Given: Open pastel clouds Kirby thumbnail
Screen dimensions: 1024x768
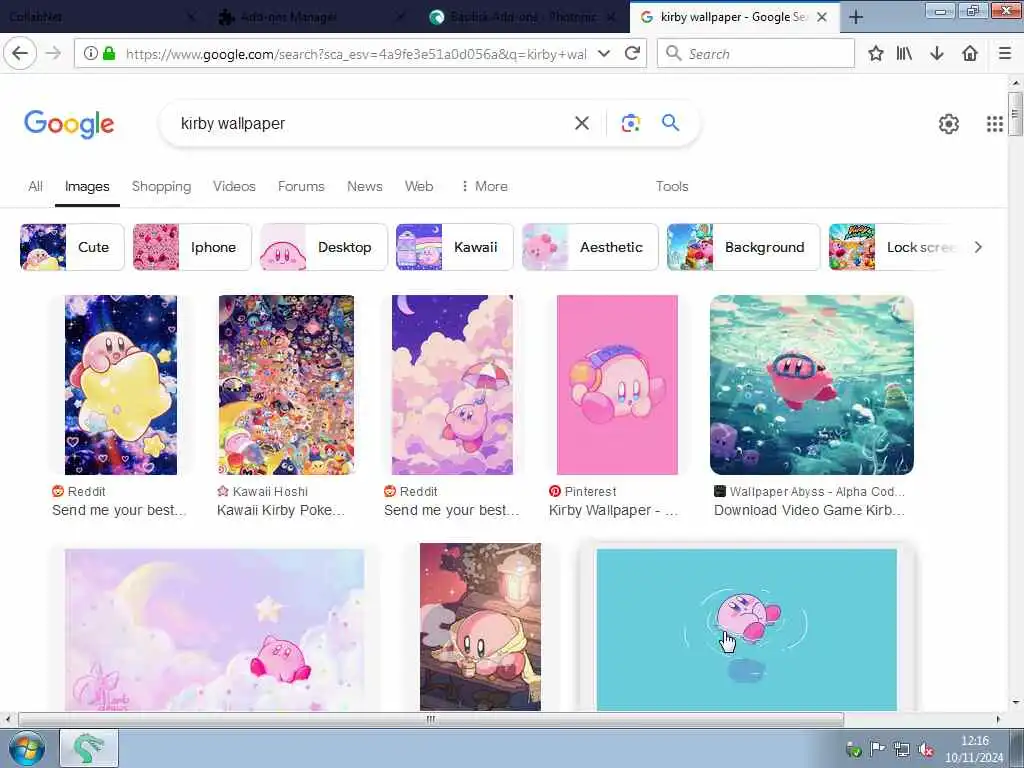Looking at the screenshot, I should 214,630.
